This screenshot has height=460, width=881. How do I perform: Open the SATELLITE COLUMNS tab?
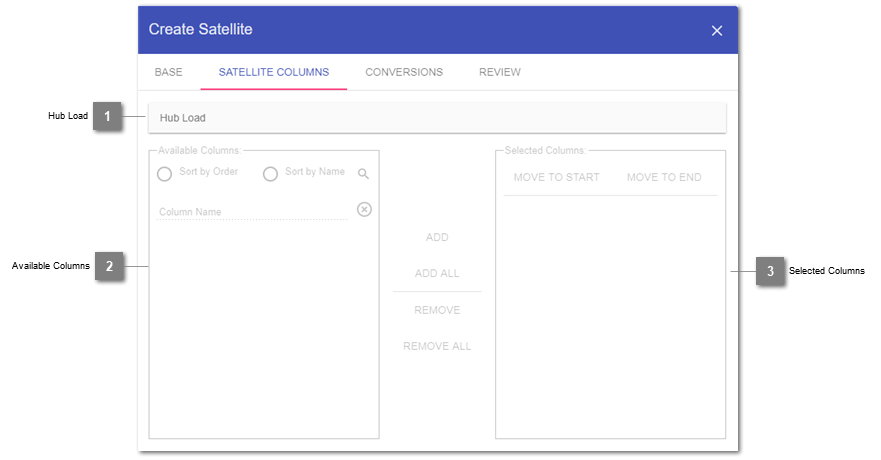(x=273, y=73)
